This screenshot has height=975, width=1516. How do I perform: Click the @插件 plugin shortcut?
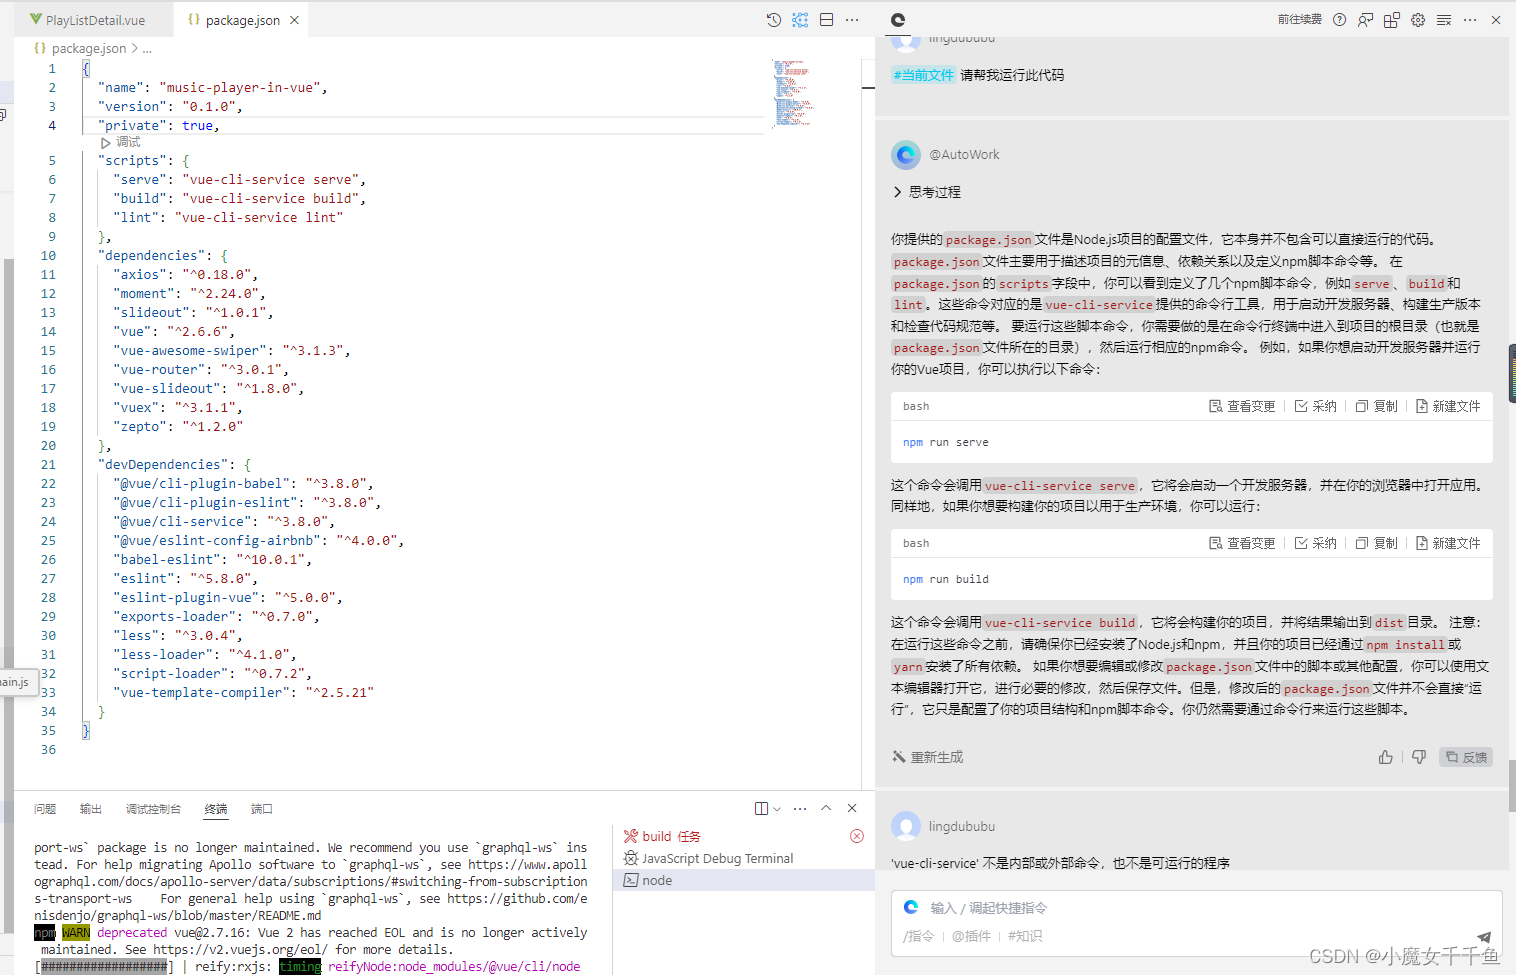pos(971,936)
